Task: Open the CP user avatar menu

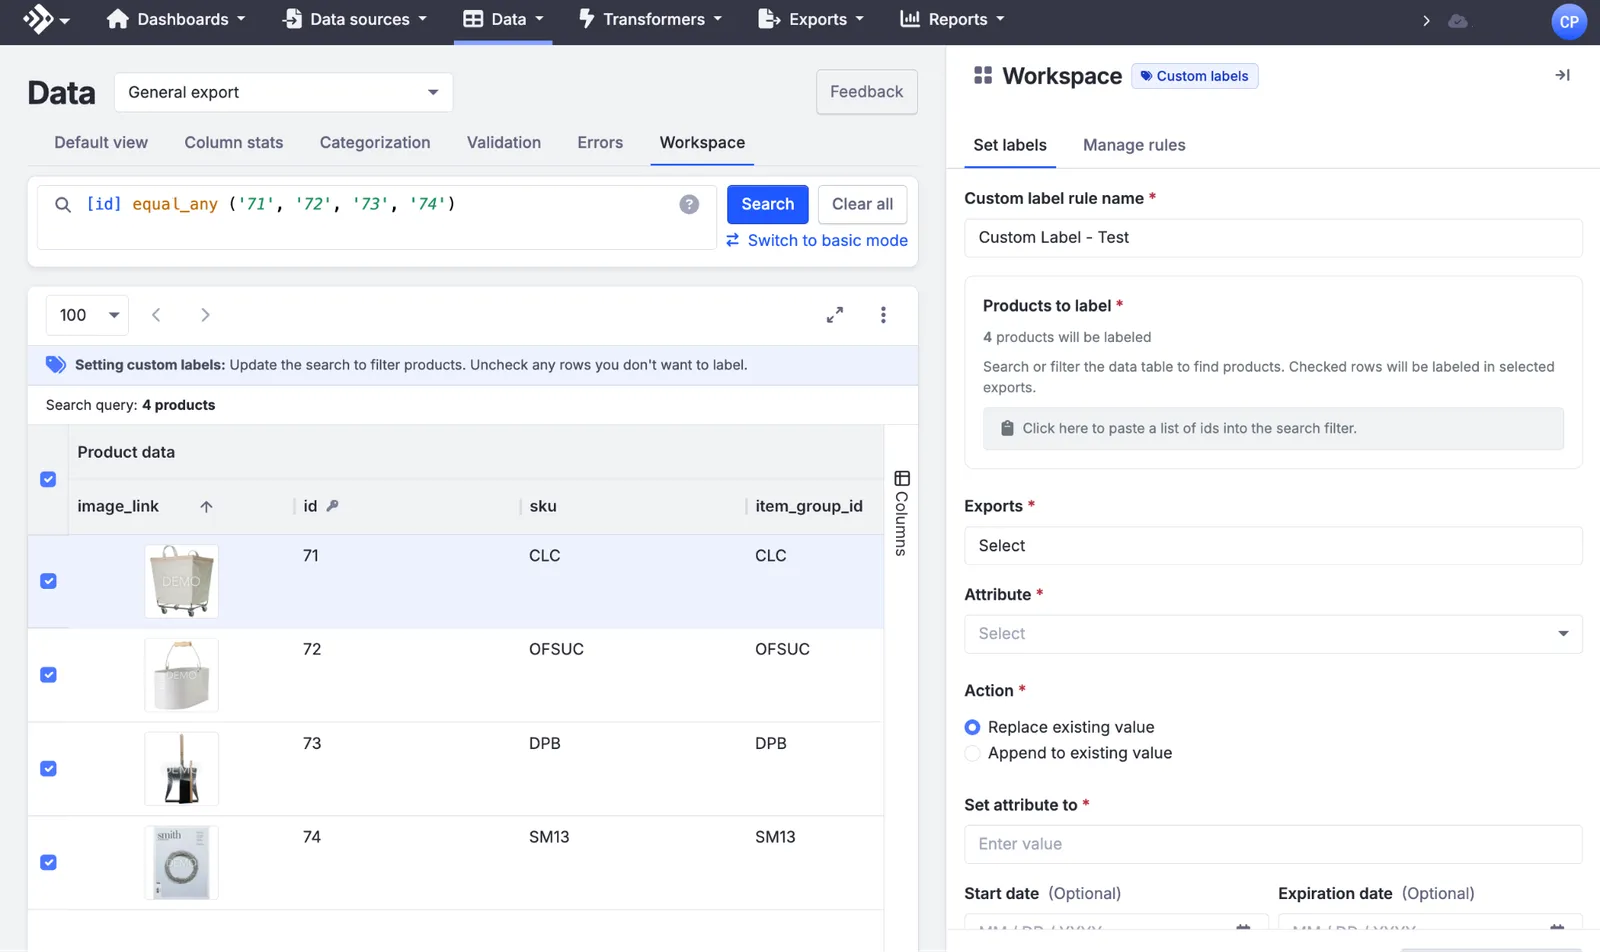Action: (1569, 21)
